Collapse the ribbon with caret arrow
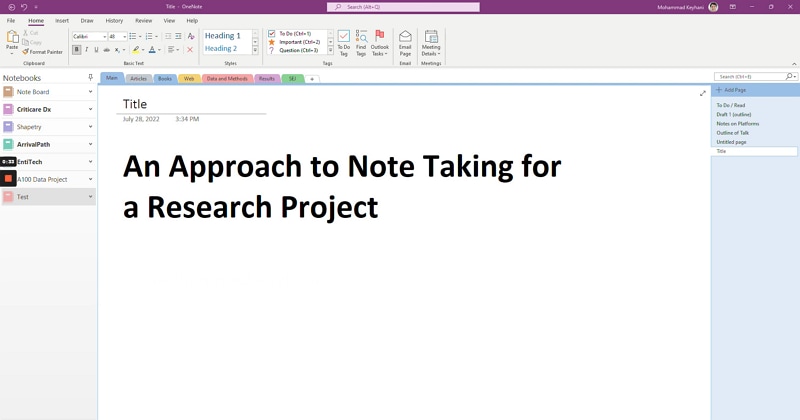Image resolution: width=800 pixels, height=420 pixels. tap(794, 64)
